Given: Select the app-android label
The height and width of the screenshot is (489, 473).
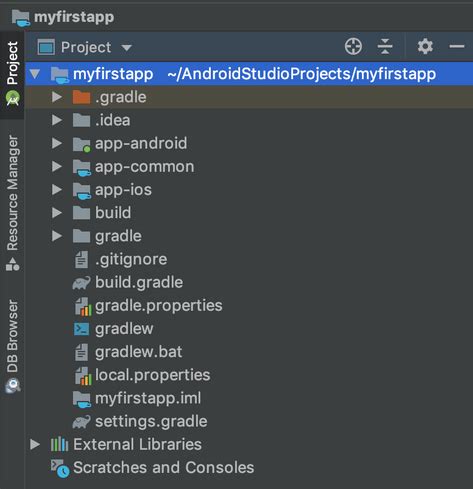Looking at the screenshot, I should 141,144.
